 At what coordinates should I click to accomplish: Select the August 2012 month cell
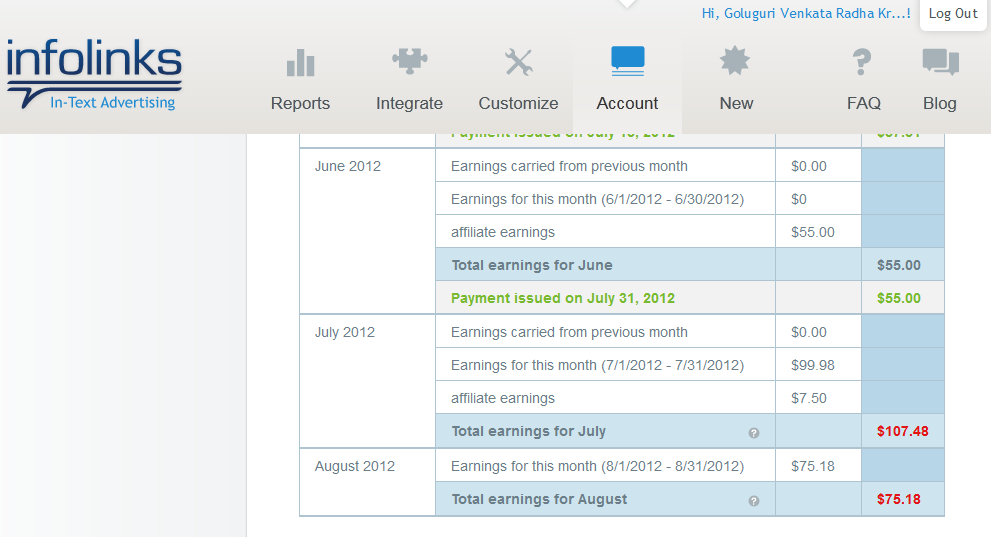point(367,482)
